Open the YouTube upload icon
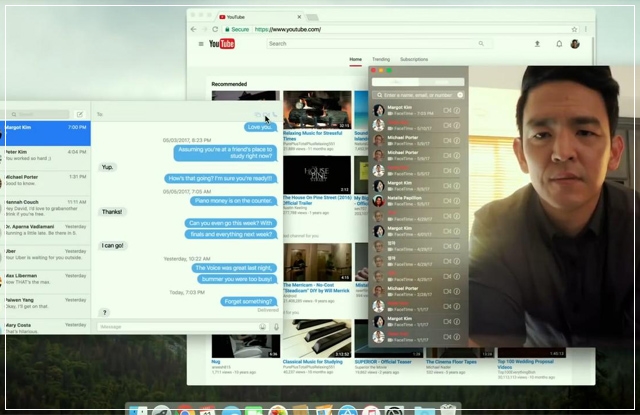 pyautogui.click(x=537, y=44)
